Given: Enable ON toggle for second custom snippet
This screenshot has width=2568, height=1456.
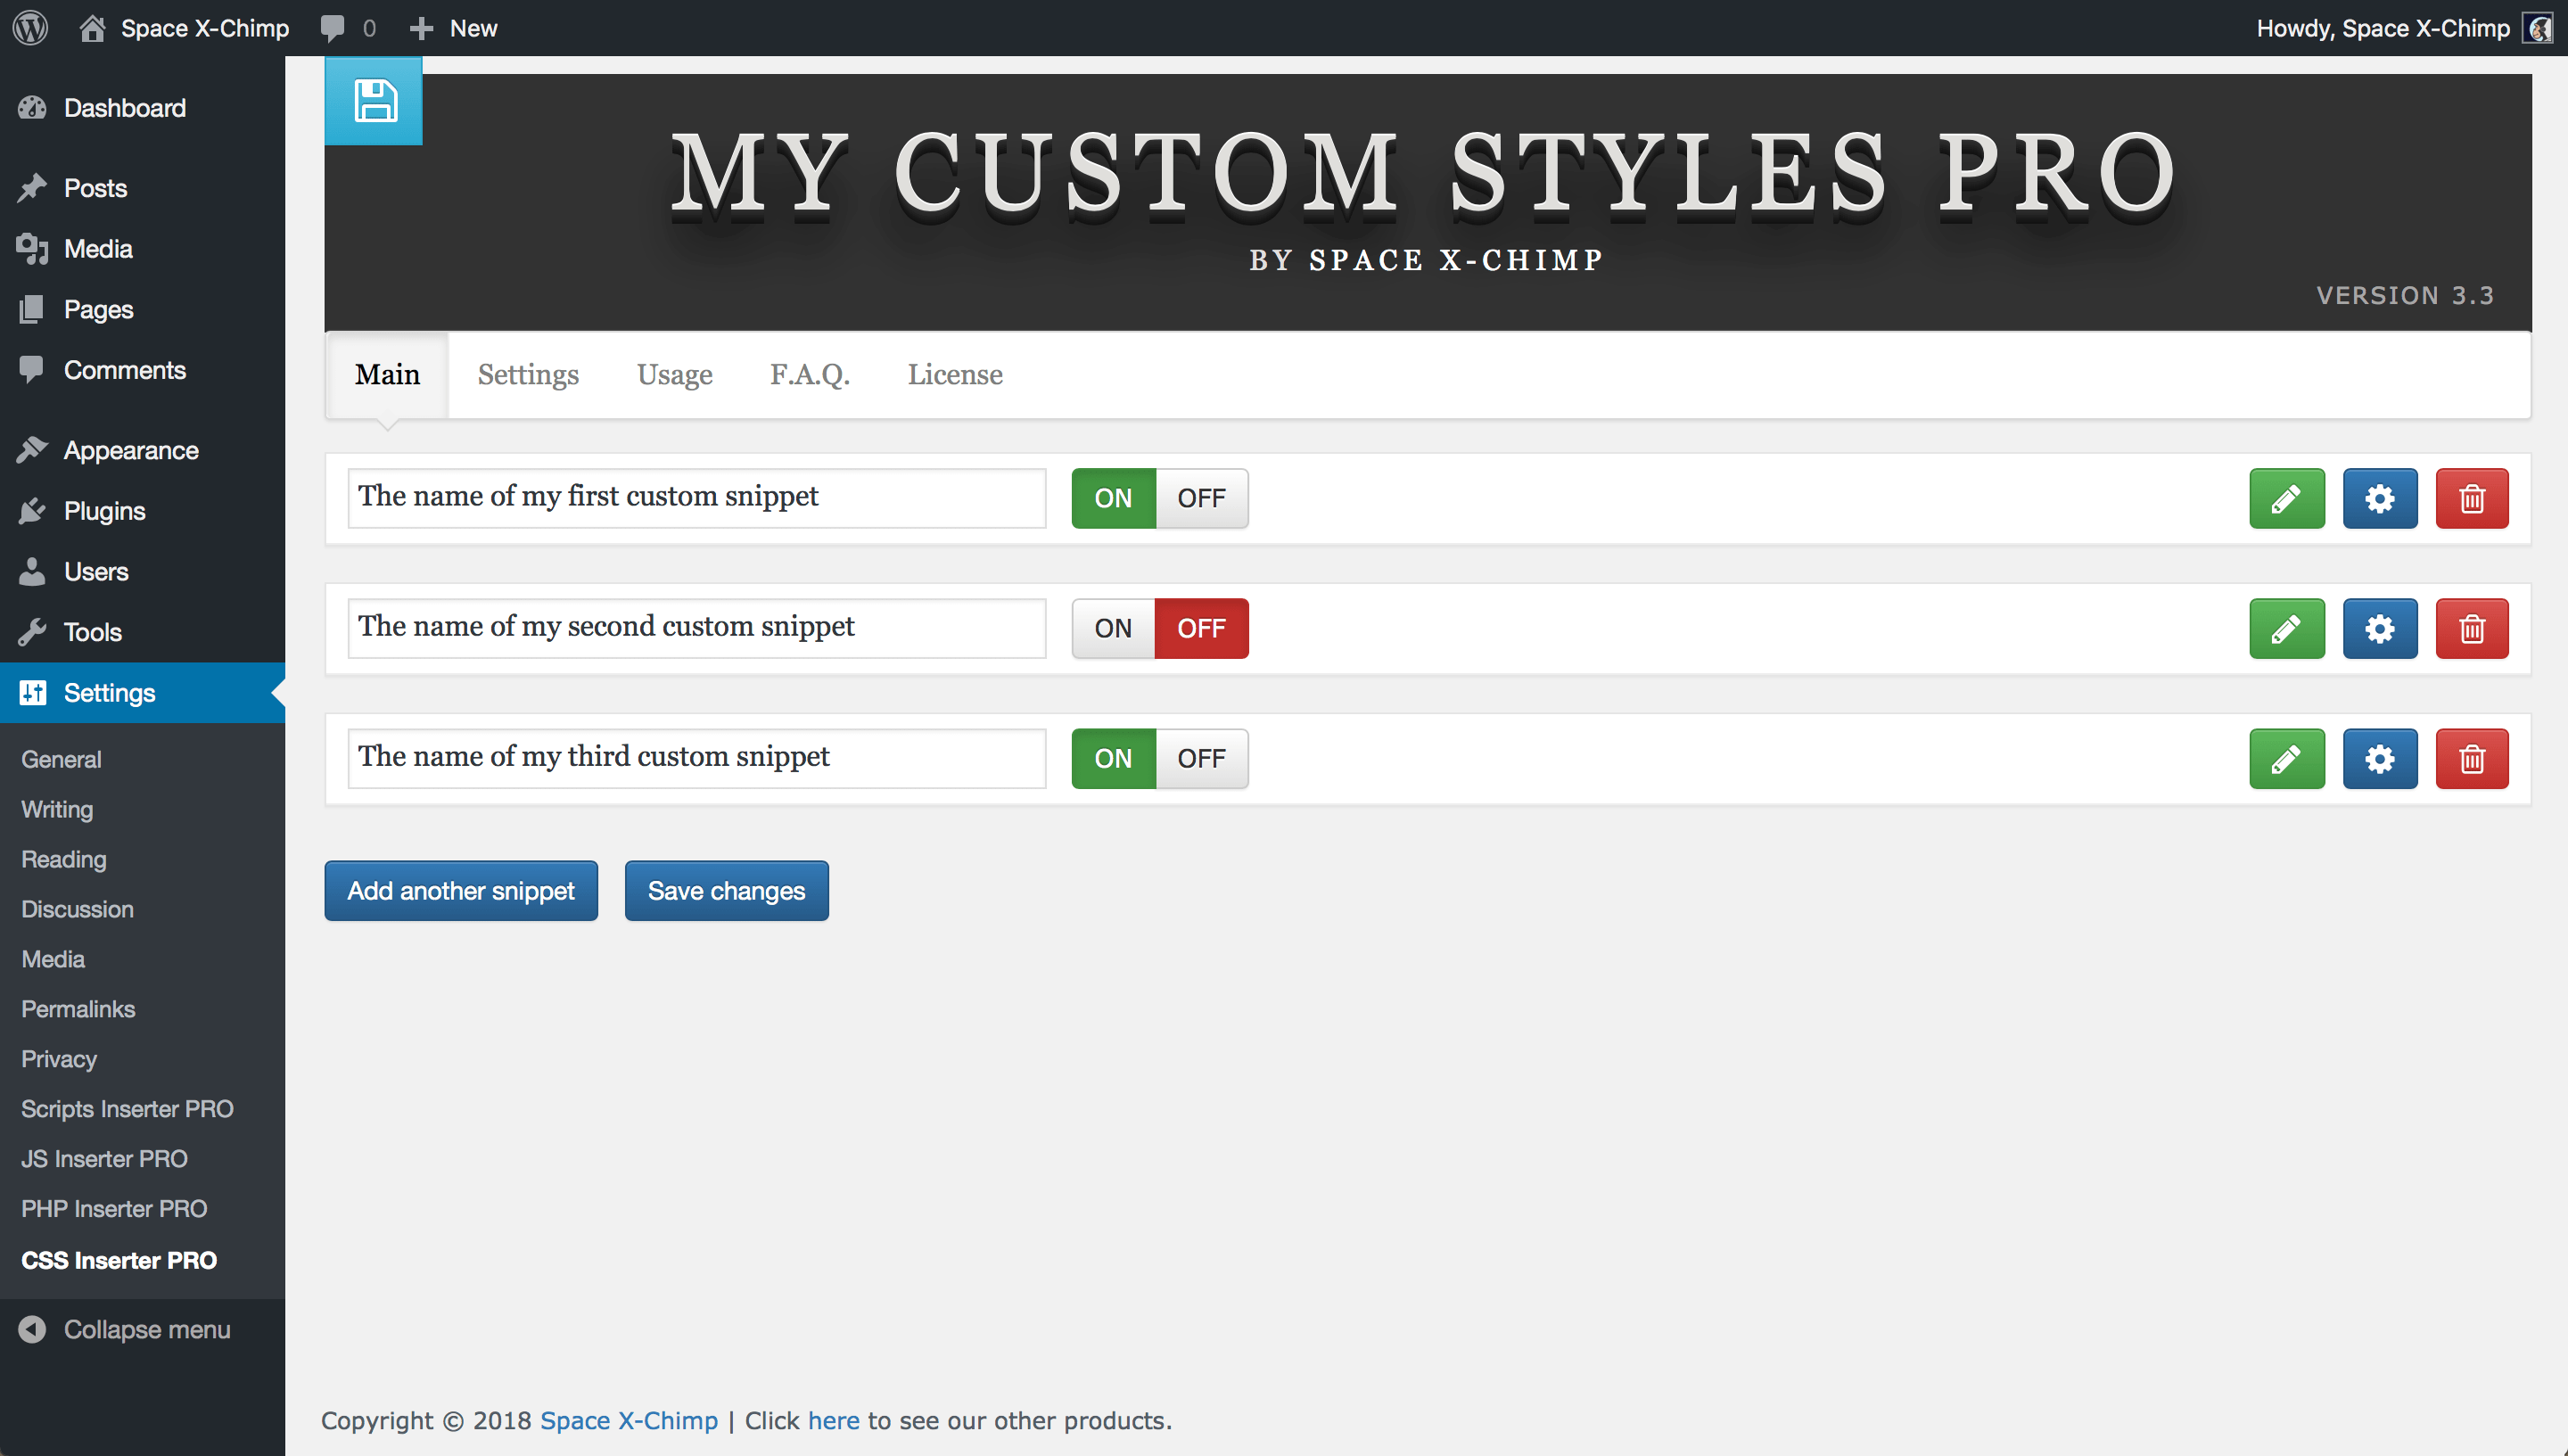Looking at the screenshot, I should pyautogui.click(x=1113, y=628).
